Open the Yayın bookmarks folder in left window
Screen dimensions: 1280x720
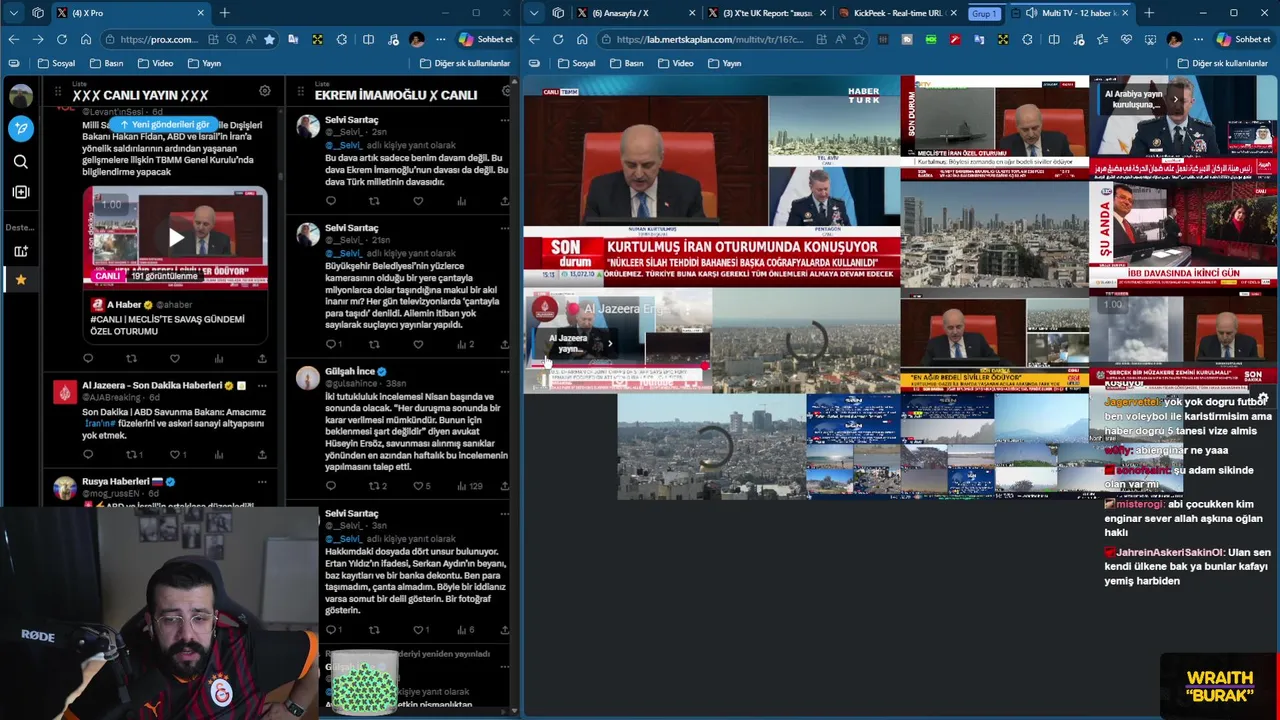[204, 63]
